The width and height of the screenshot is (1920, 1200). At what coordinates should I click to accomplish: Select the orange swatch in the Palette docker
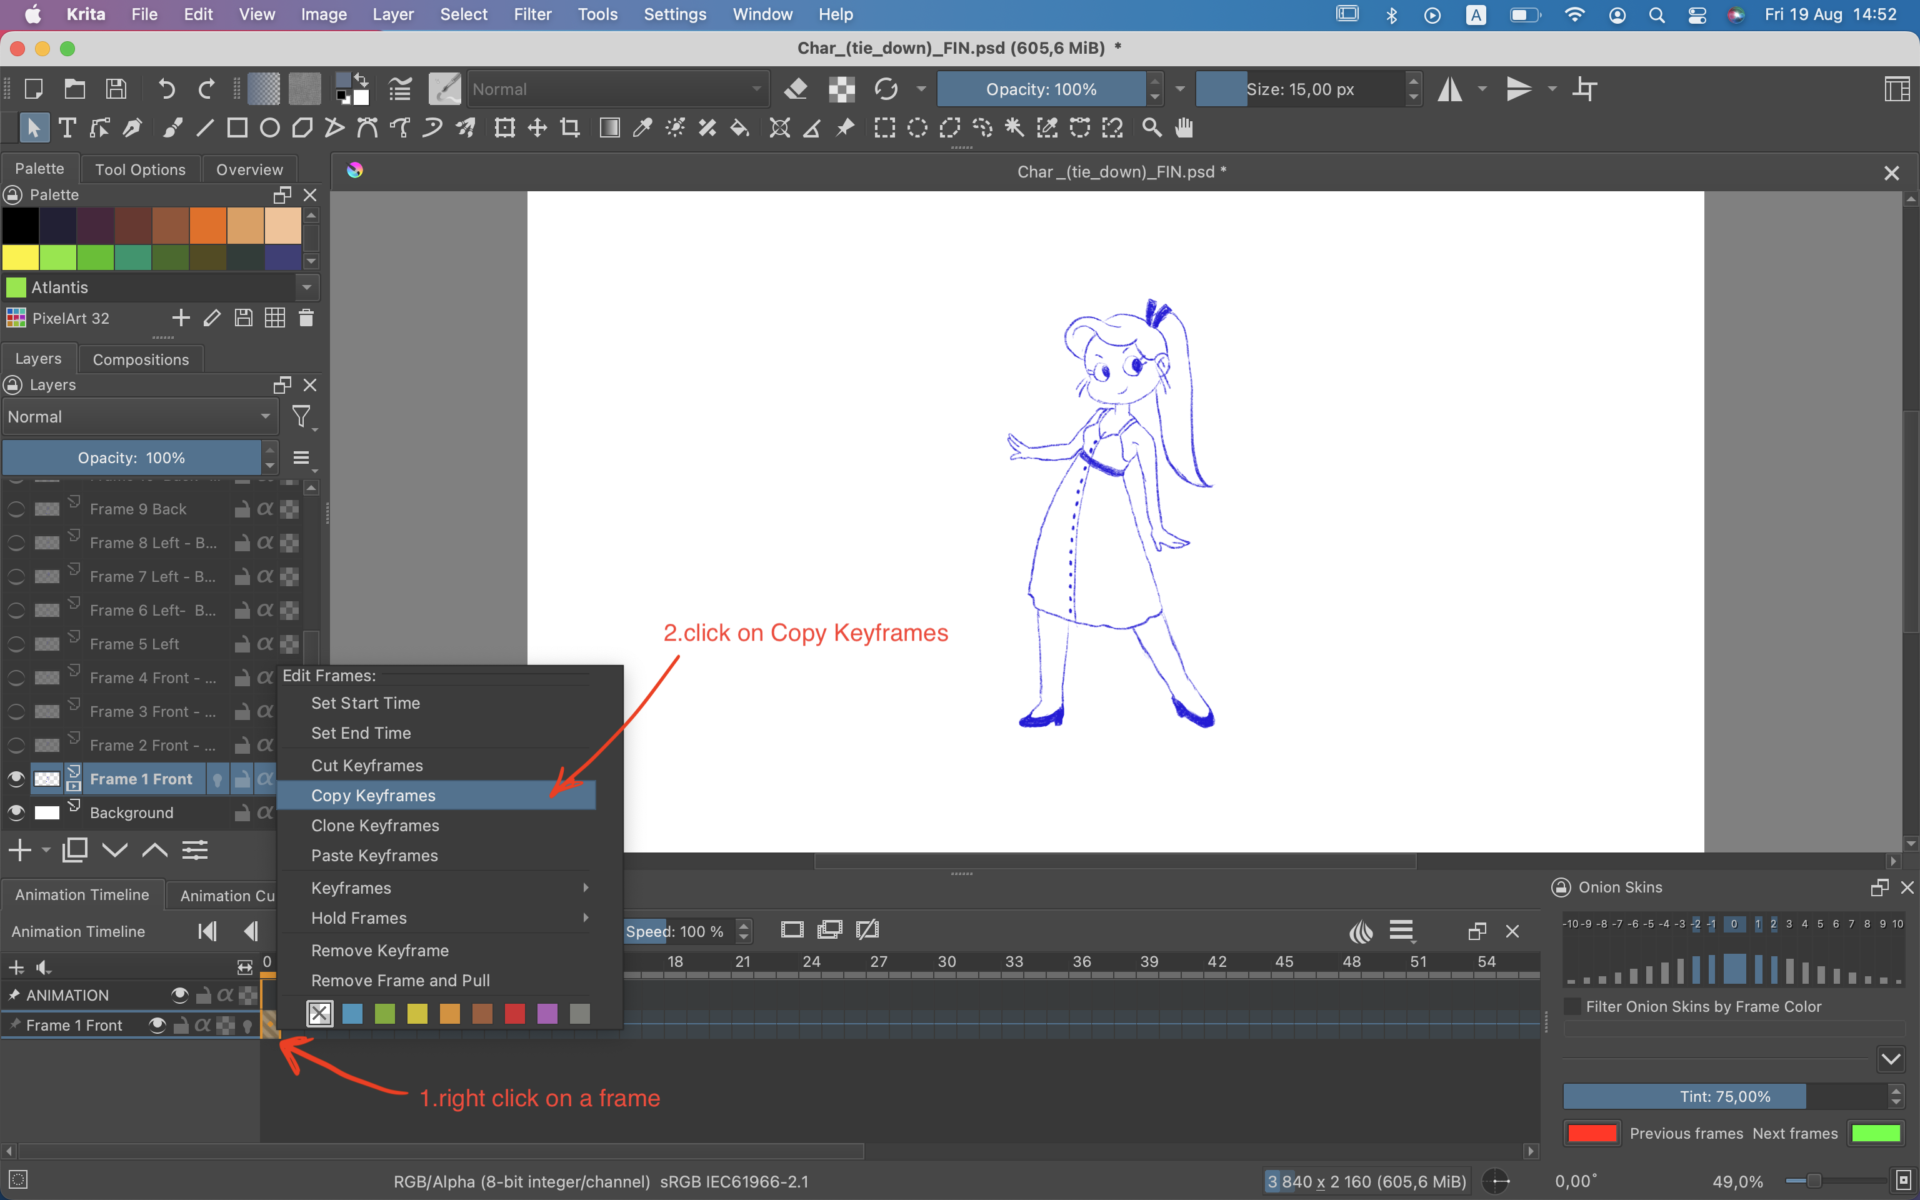208,226
